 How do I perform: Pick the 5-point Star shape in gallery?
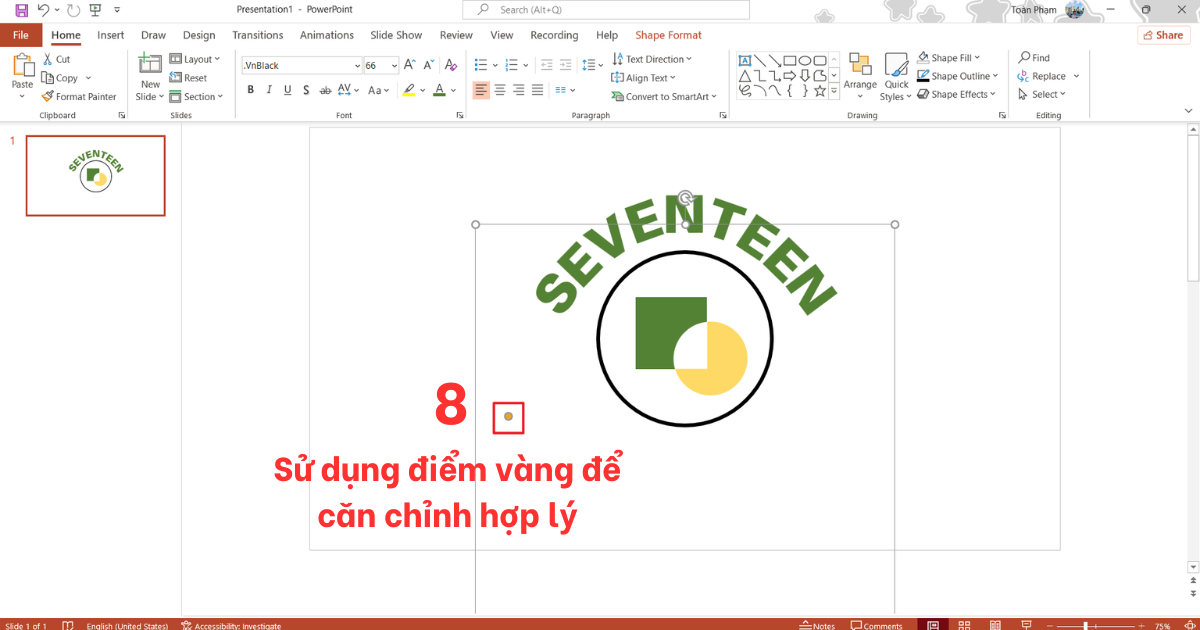(820, 90)
